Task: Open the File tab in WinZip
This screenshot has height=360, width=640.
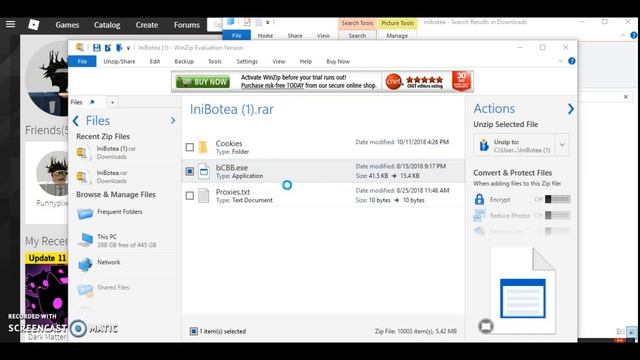Action: point(82,61)
